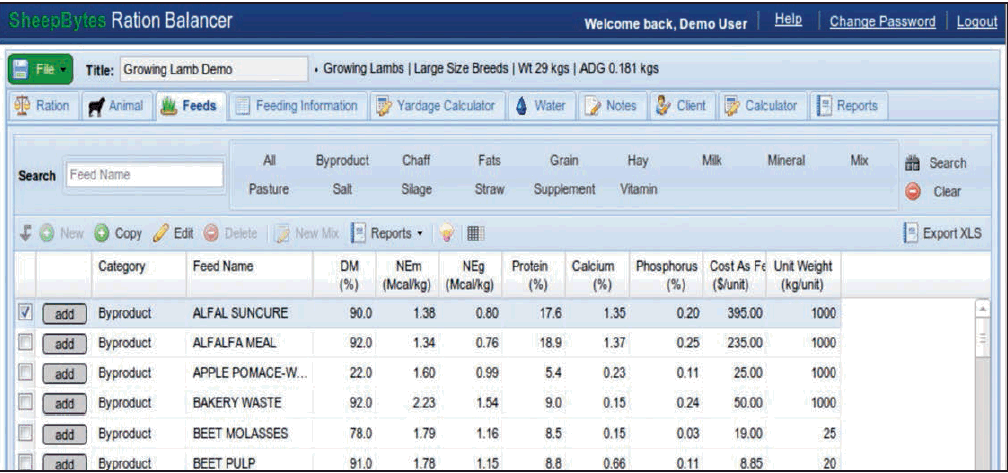
Task: Click the grid columns icon
Action: point(474,234)
